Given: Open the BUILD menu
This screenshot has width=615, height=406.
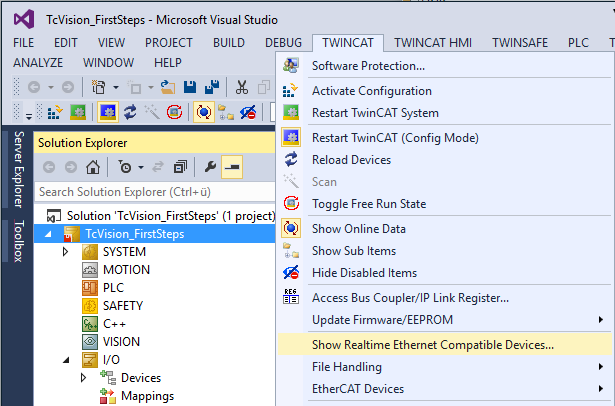Looking at the screenshot, I should pyautogui.click(x=229, y=43).
